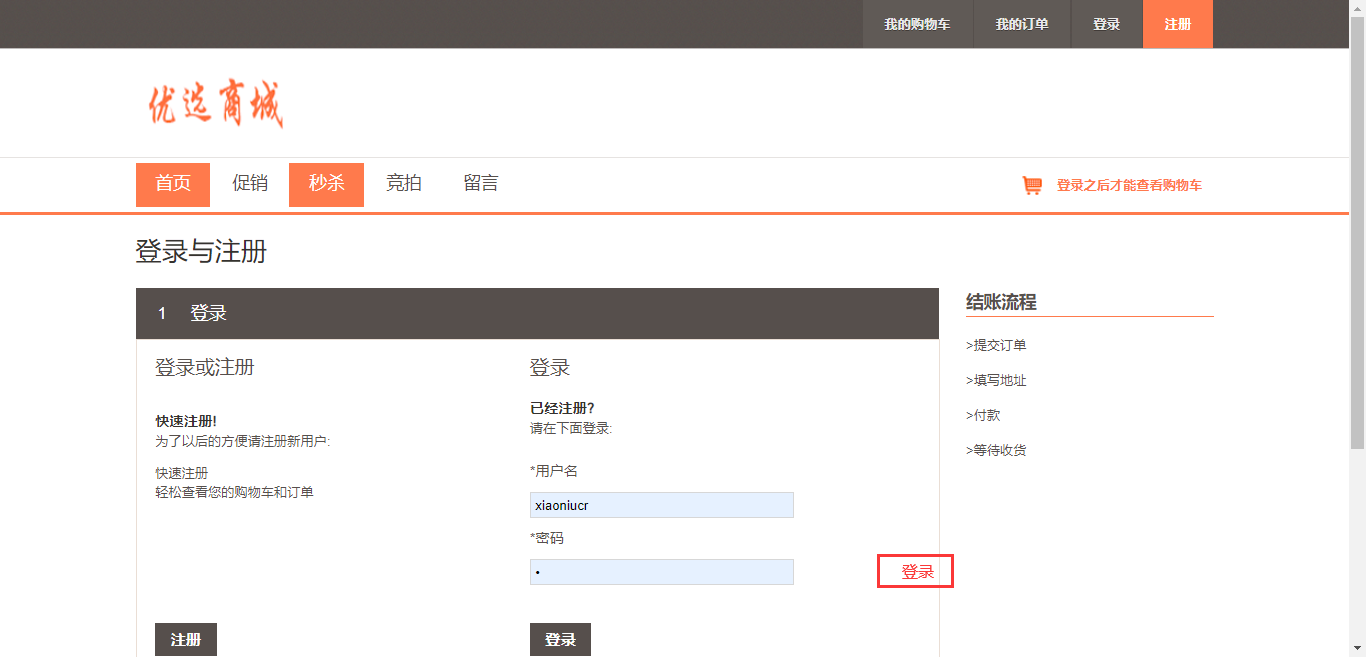Open the 留言 navigation tab

pos(481,184)
